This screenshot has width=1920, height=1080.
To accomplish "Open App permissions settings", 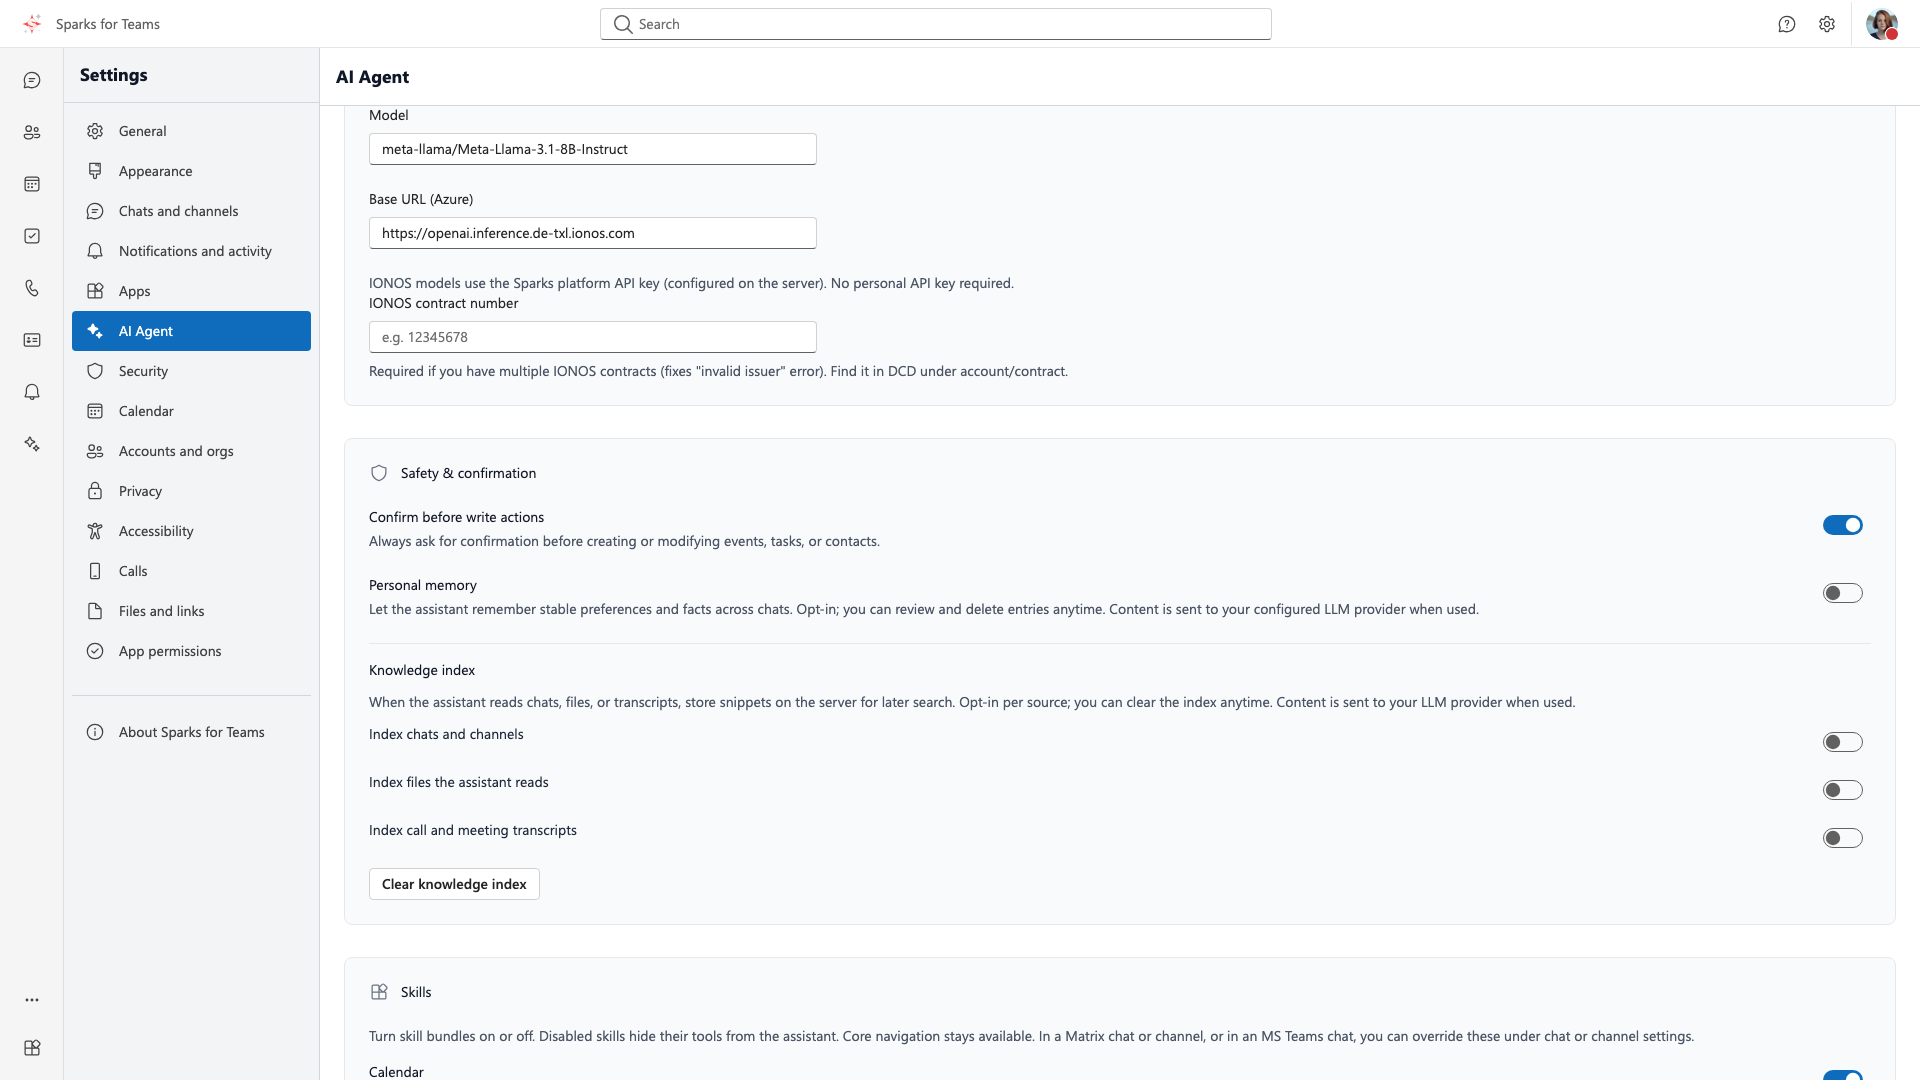I will 191,651.
